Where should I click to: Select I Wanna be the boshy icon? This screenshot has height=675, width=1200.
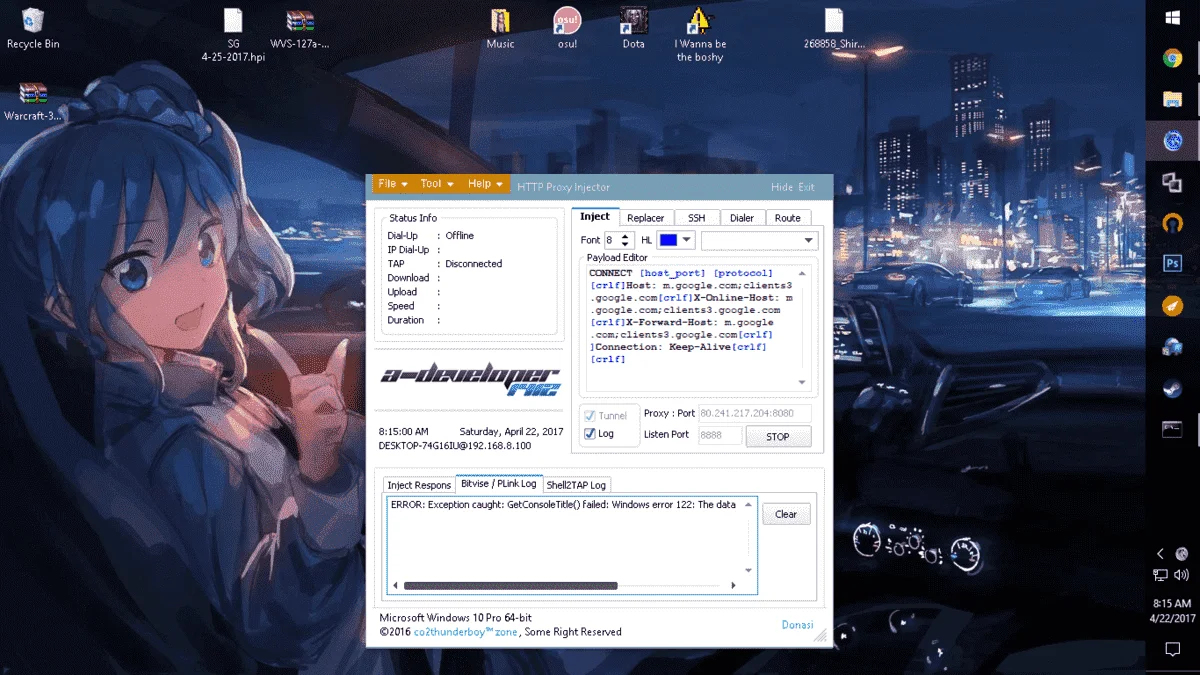700,34
